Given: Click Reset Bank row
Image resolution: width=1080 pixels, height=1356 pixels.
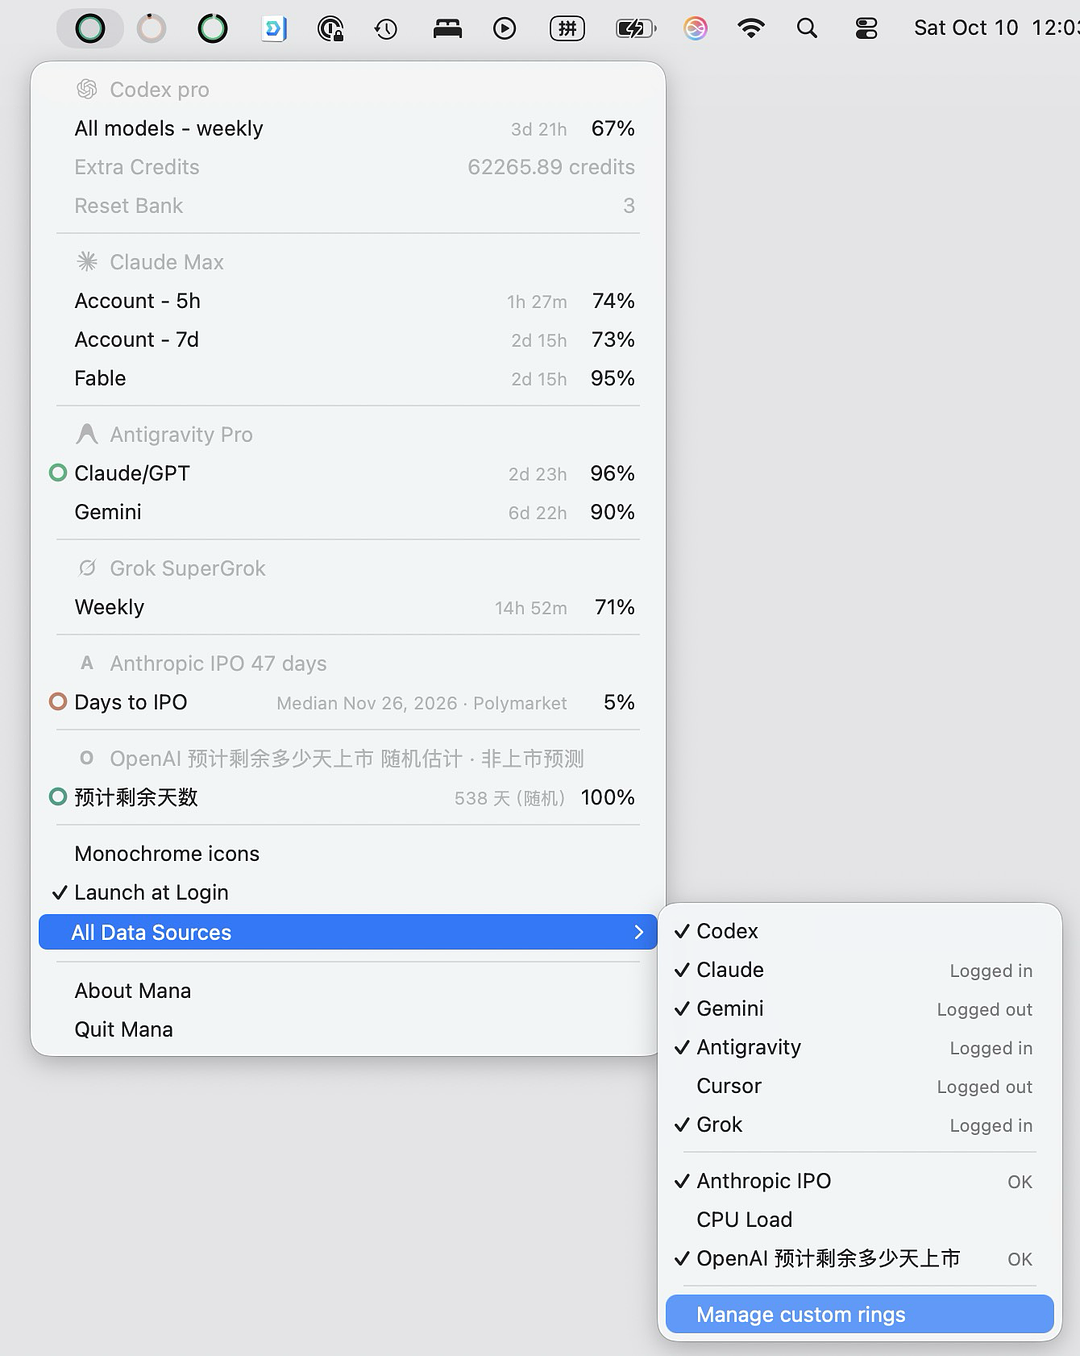Looking at the screenshot, I should (347, 206).
